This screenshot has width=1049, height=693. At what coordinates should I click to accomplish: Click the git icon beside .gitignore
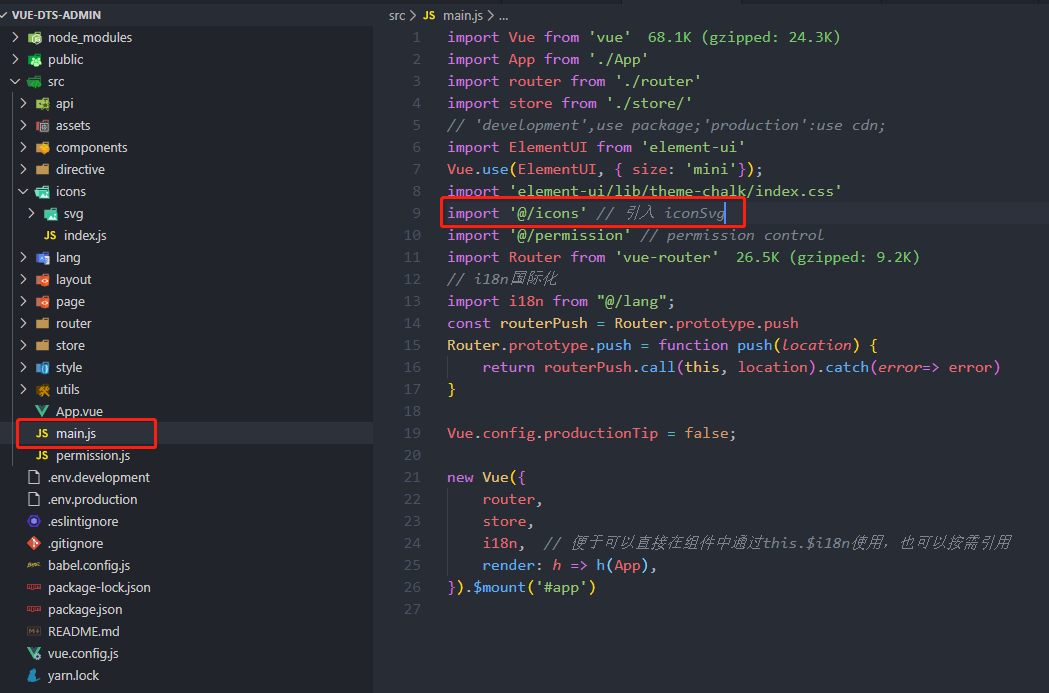pos(34,544)
